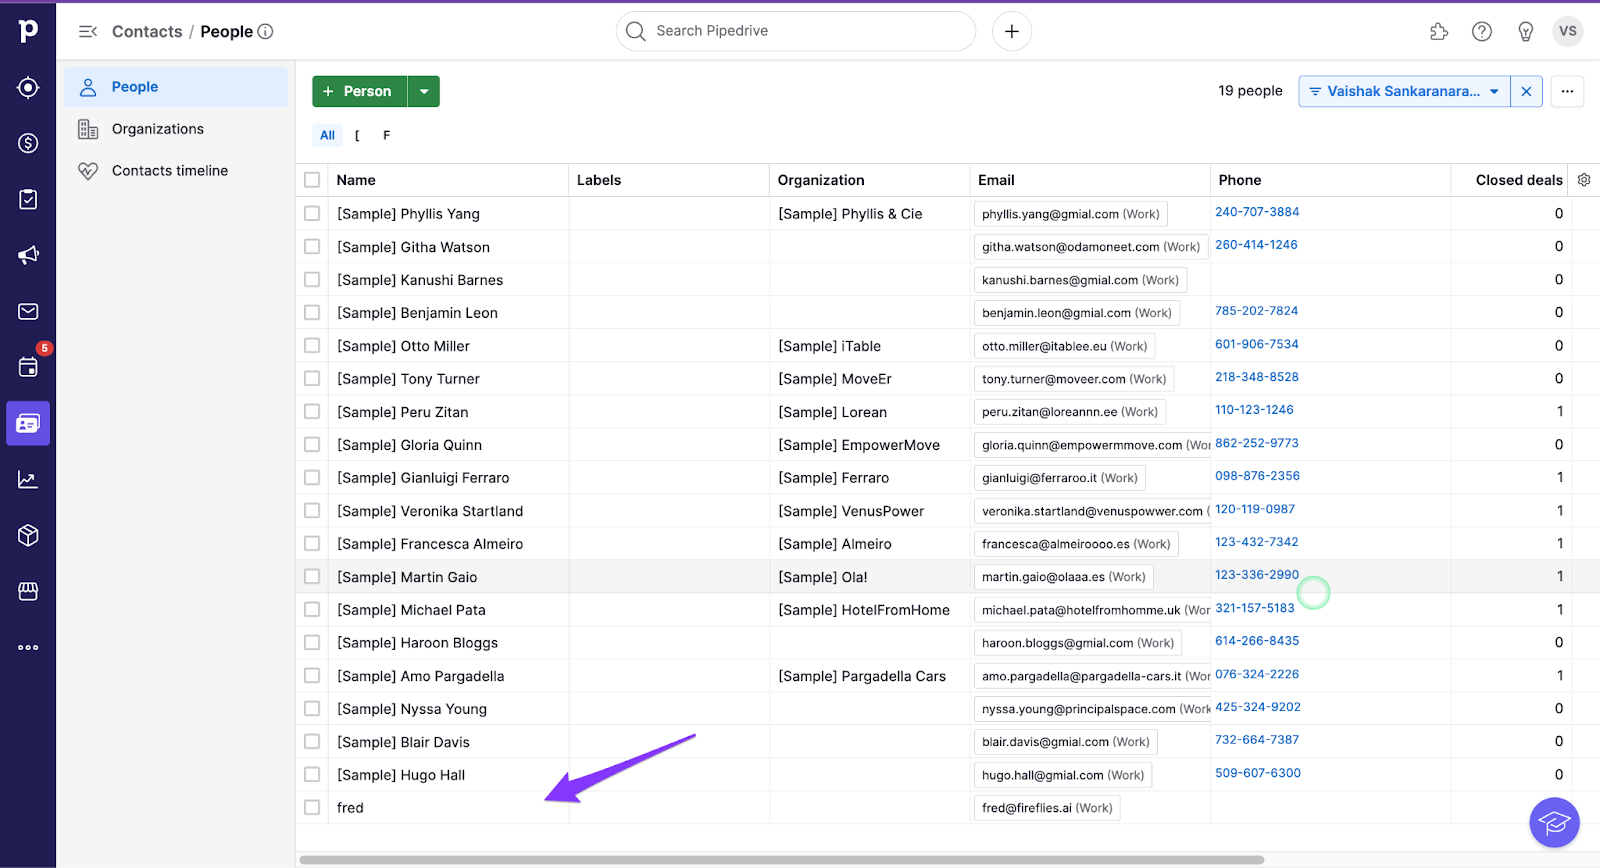1600x868 pixels.
Task: Select checkbox for Otto Miller row
Action: tap(312, 345)
